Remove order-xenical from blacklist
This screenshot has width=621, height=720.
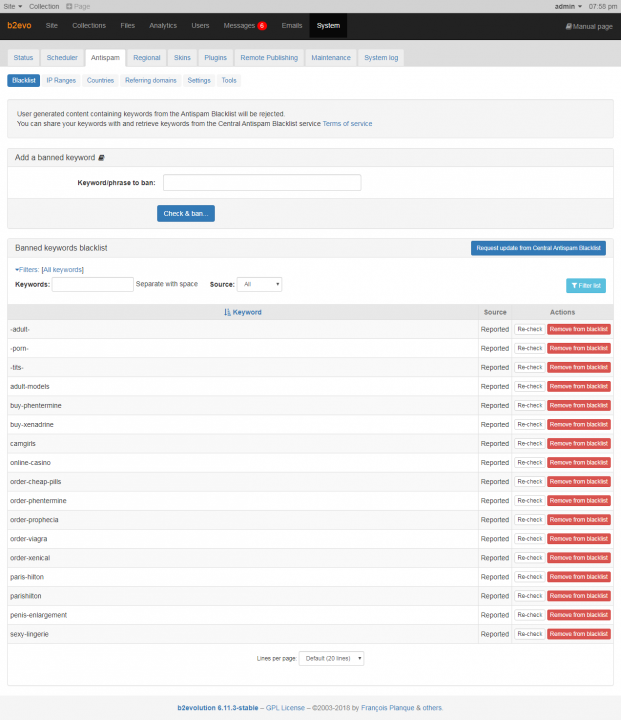tap(579, 558)
